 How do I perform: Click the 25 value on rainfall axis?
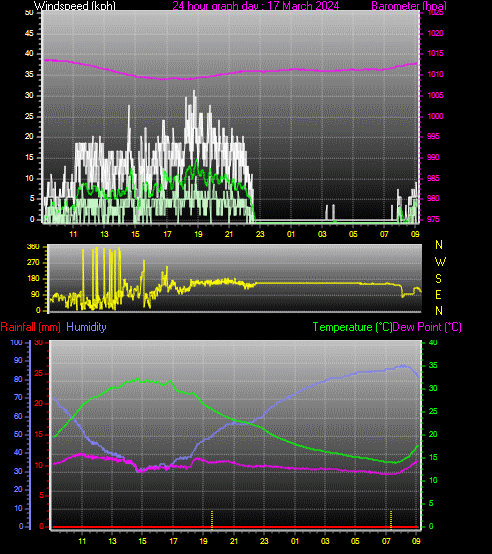point(38,373)
